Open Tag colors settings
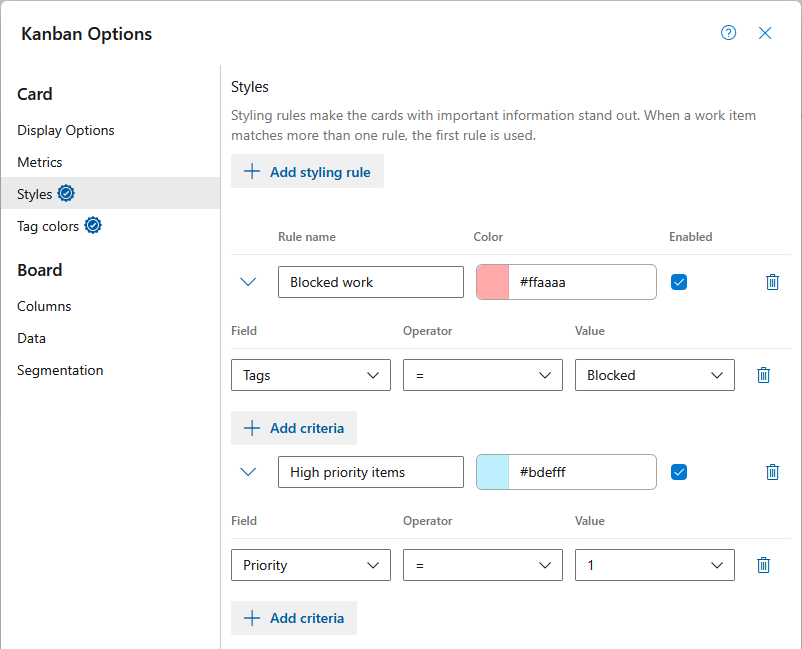This screenshot has height=649, width=802. pyautogui.click(x=48, y=226)
